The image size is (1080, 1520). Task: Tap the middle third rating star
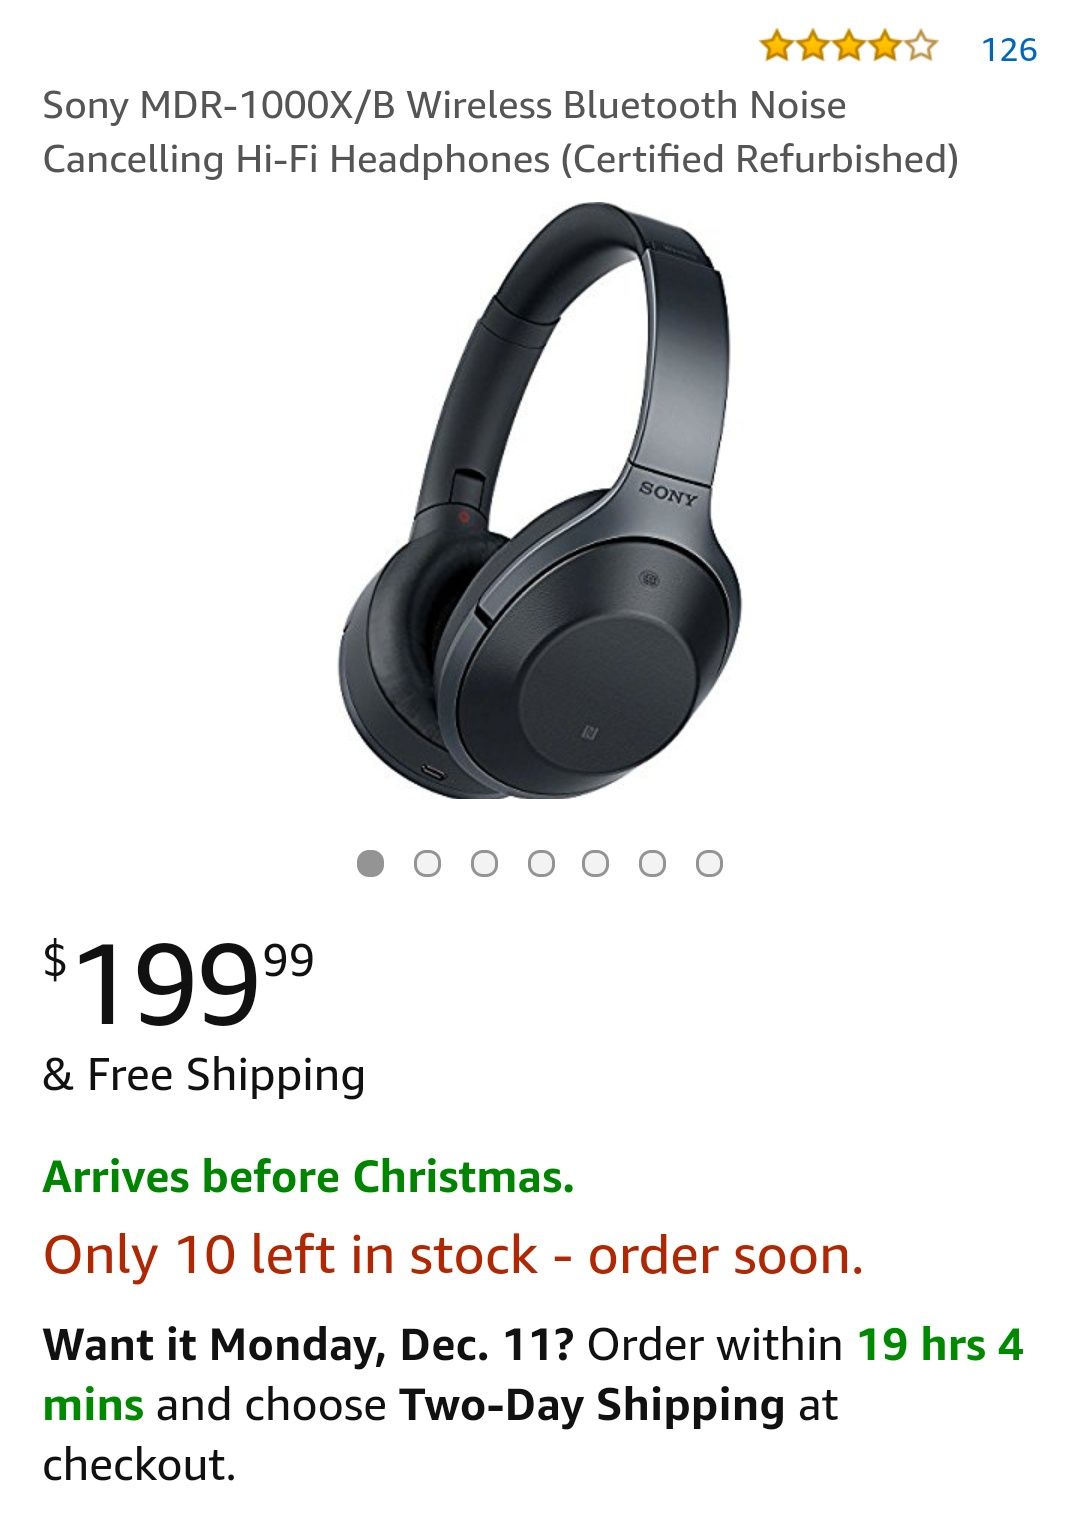coord(849,46)
